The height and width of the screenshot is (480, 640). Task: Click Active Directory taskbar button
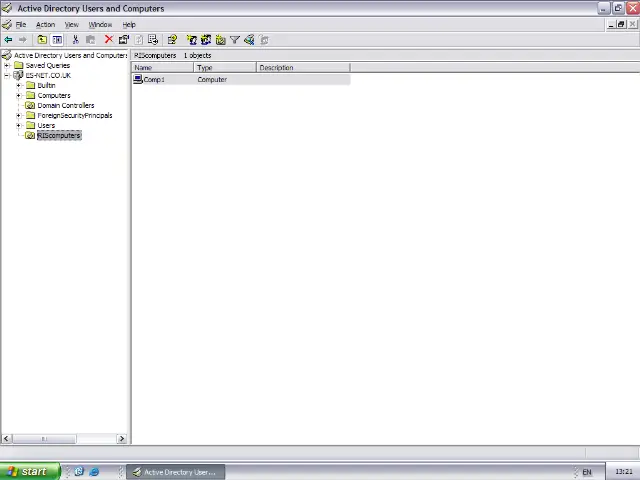tap(176, 472)
